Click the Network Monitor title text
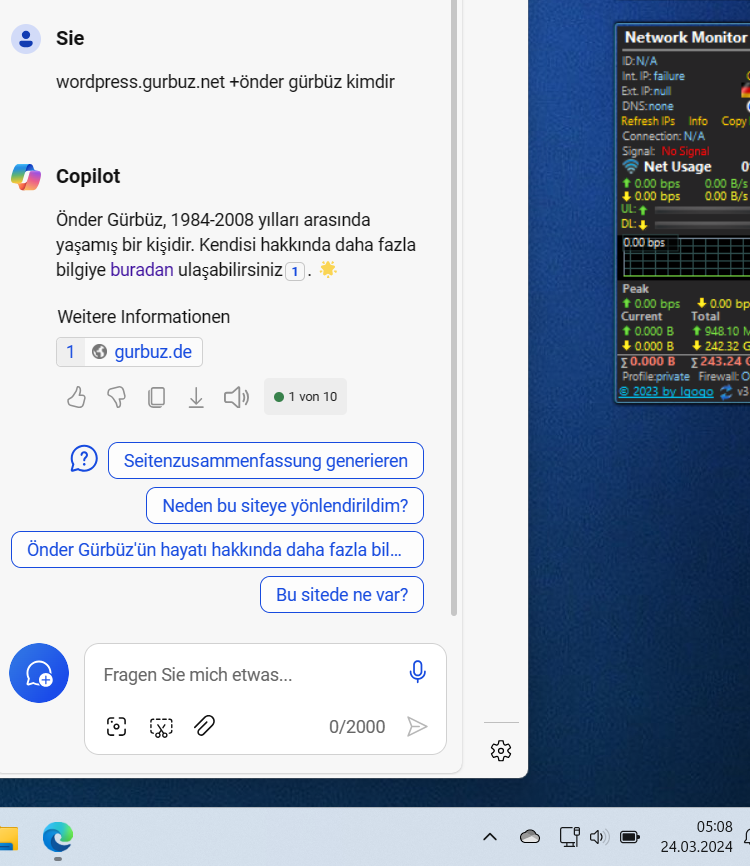Image resolution: width=750 pixels, height=866 pixels. pos(686,38)
